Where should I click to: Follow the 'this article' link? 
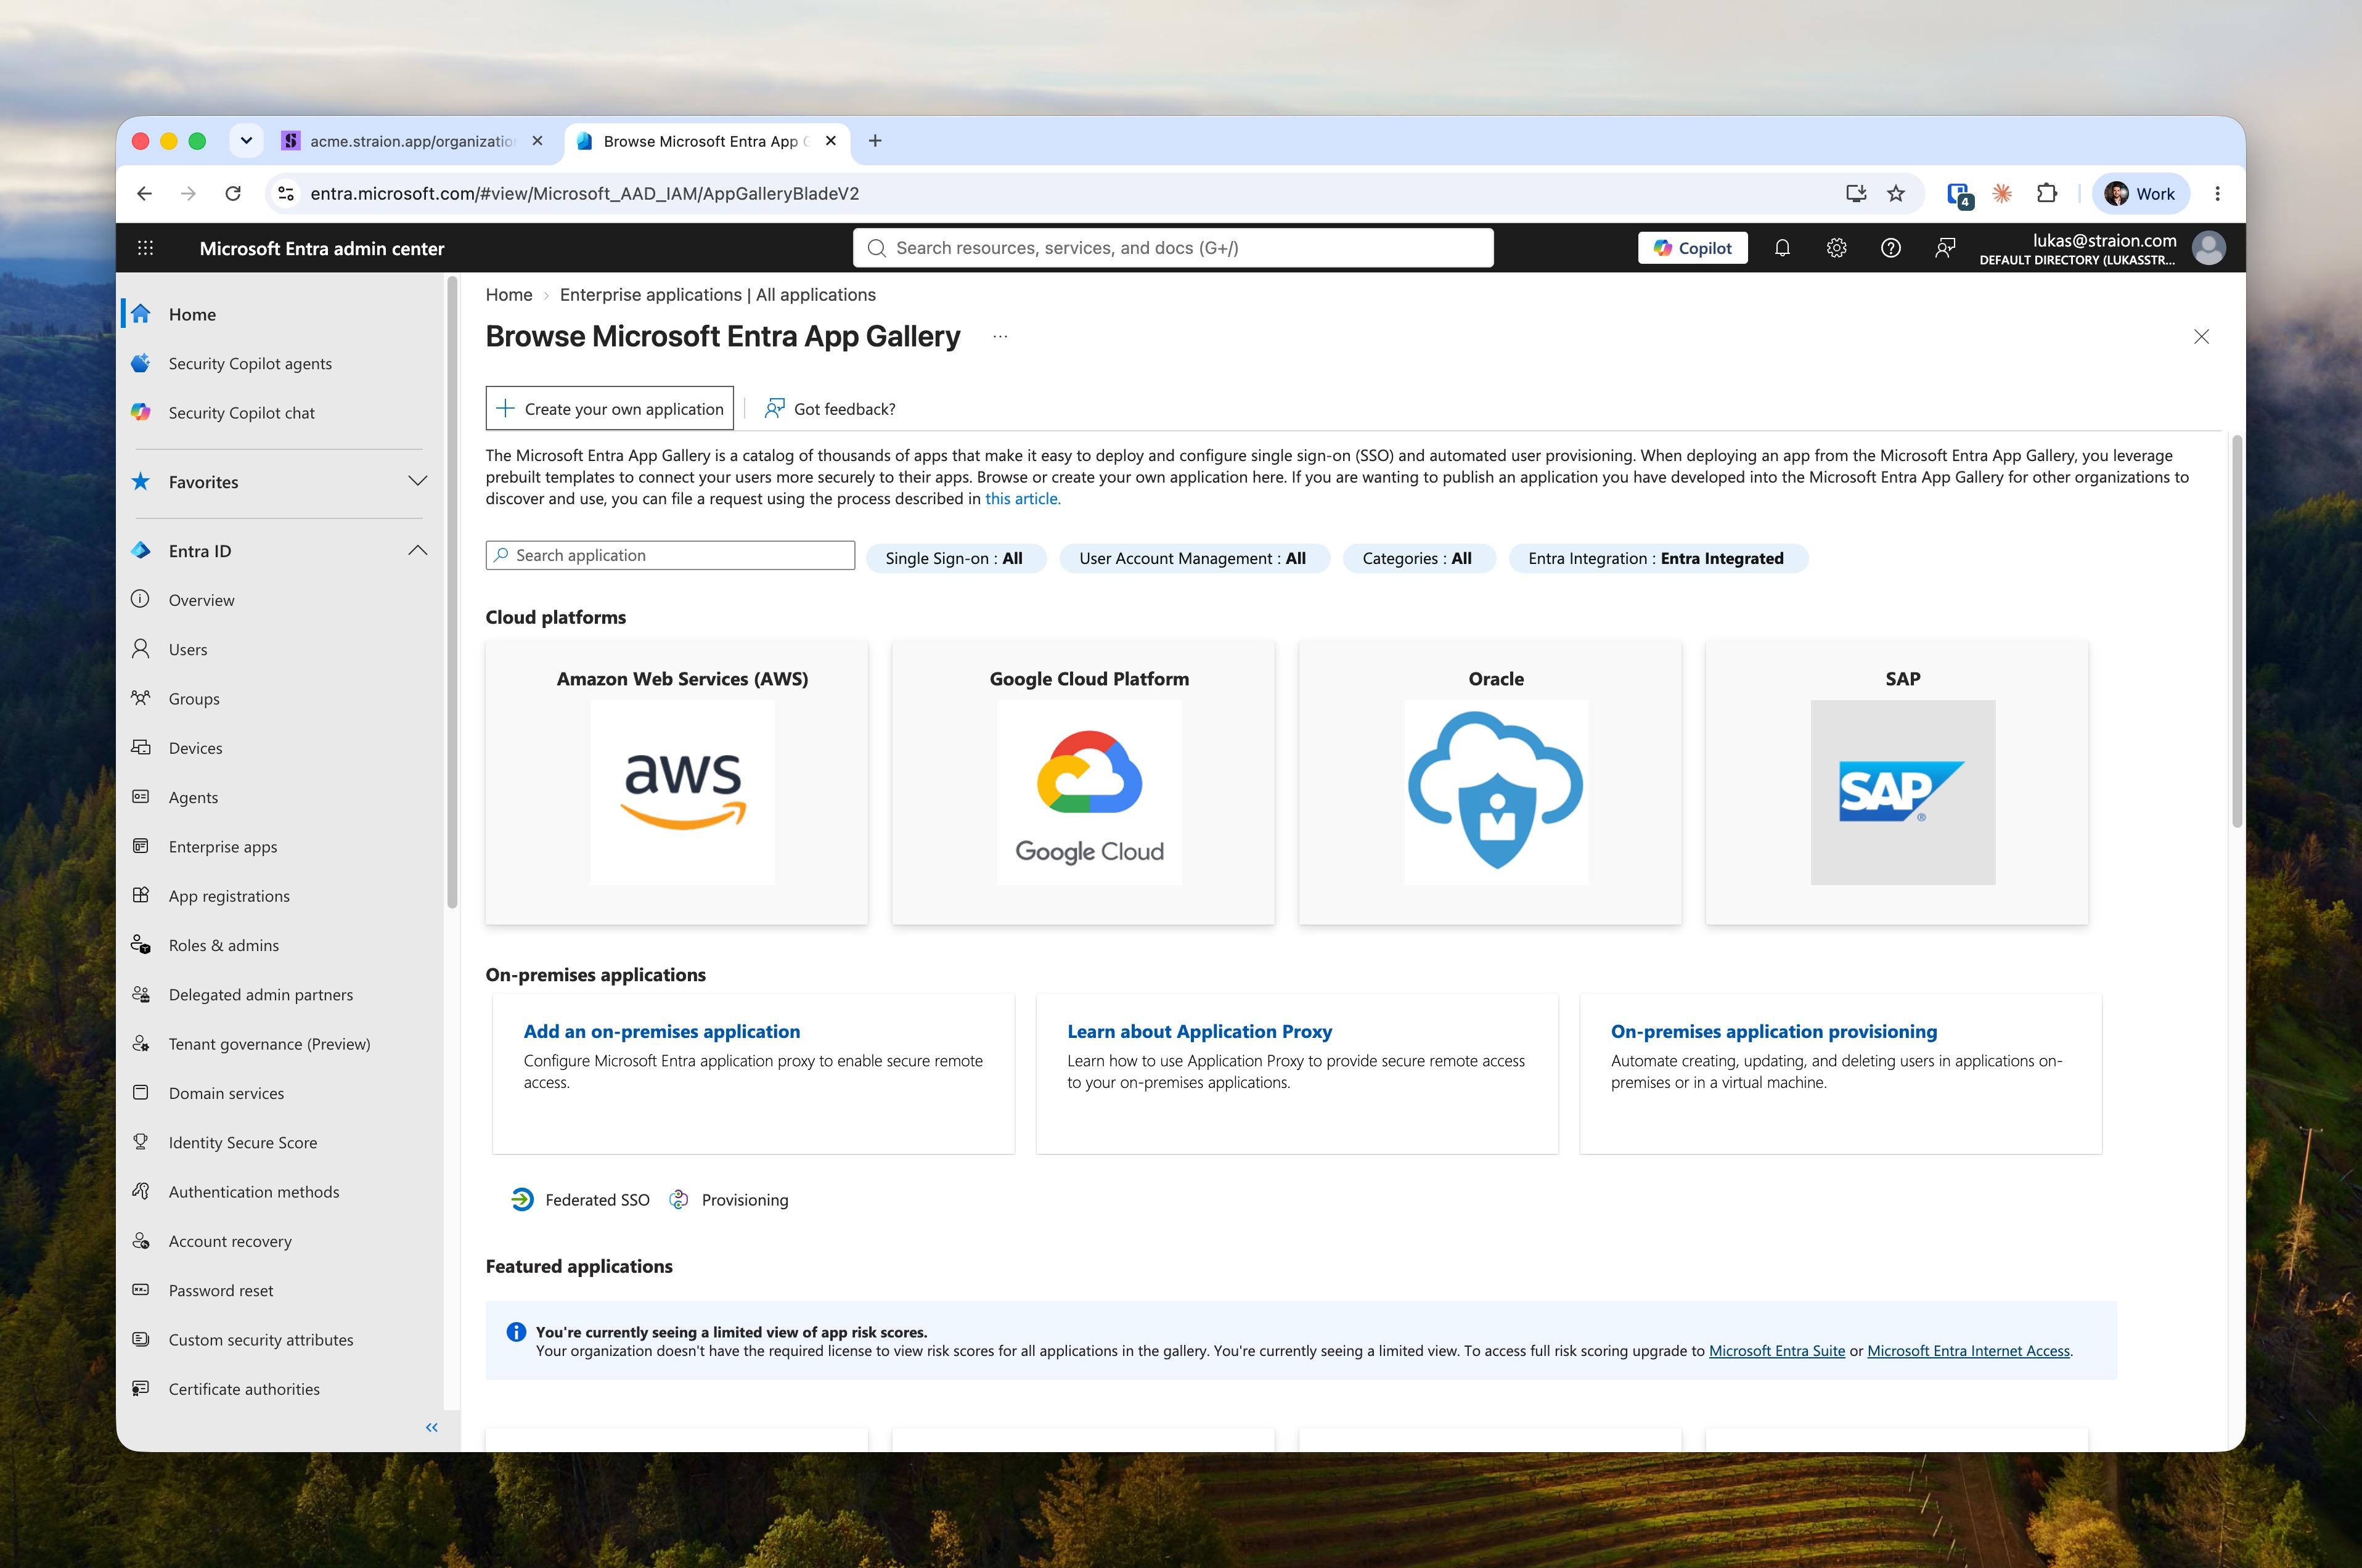point(1022,499)
